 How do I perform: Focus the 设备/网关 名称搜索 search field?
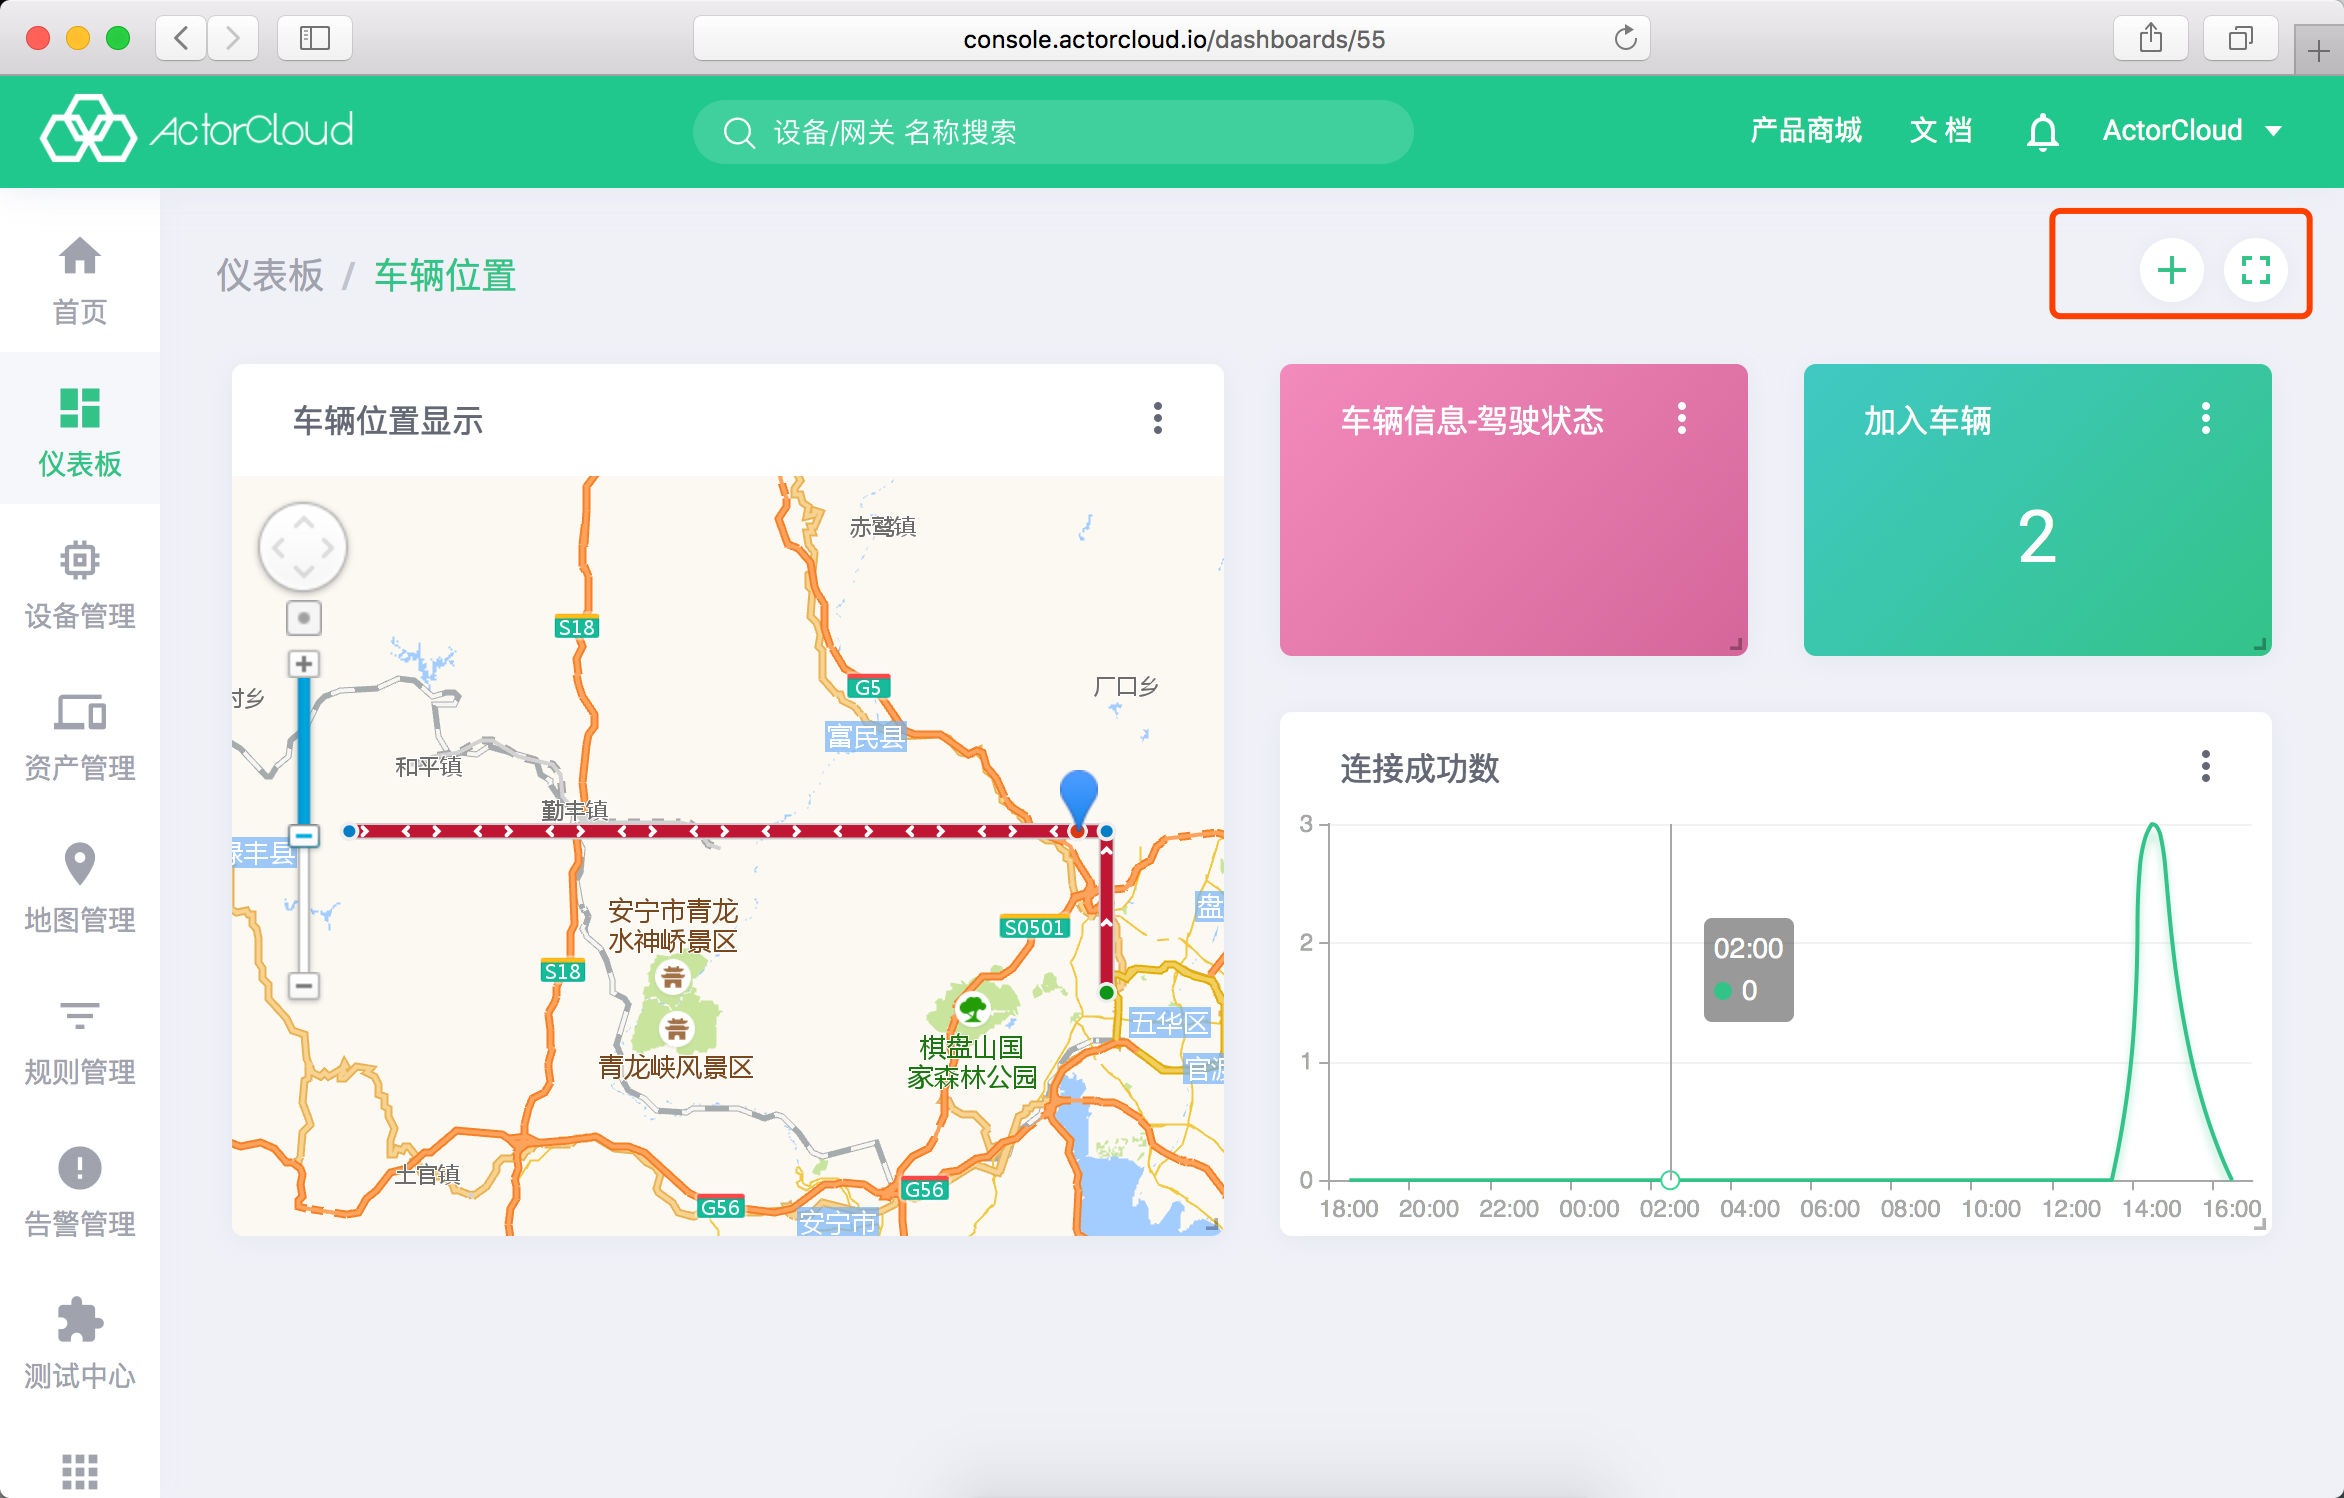click(x=1053, y=131)
